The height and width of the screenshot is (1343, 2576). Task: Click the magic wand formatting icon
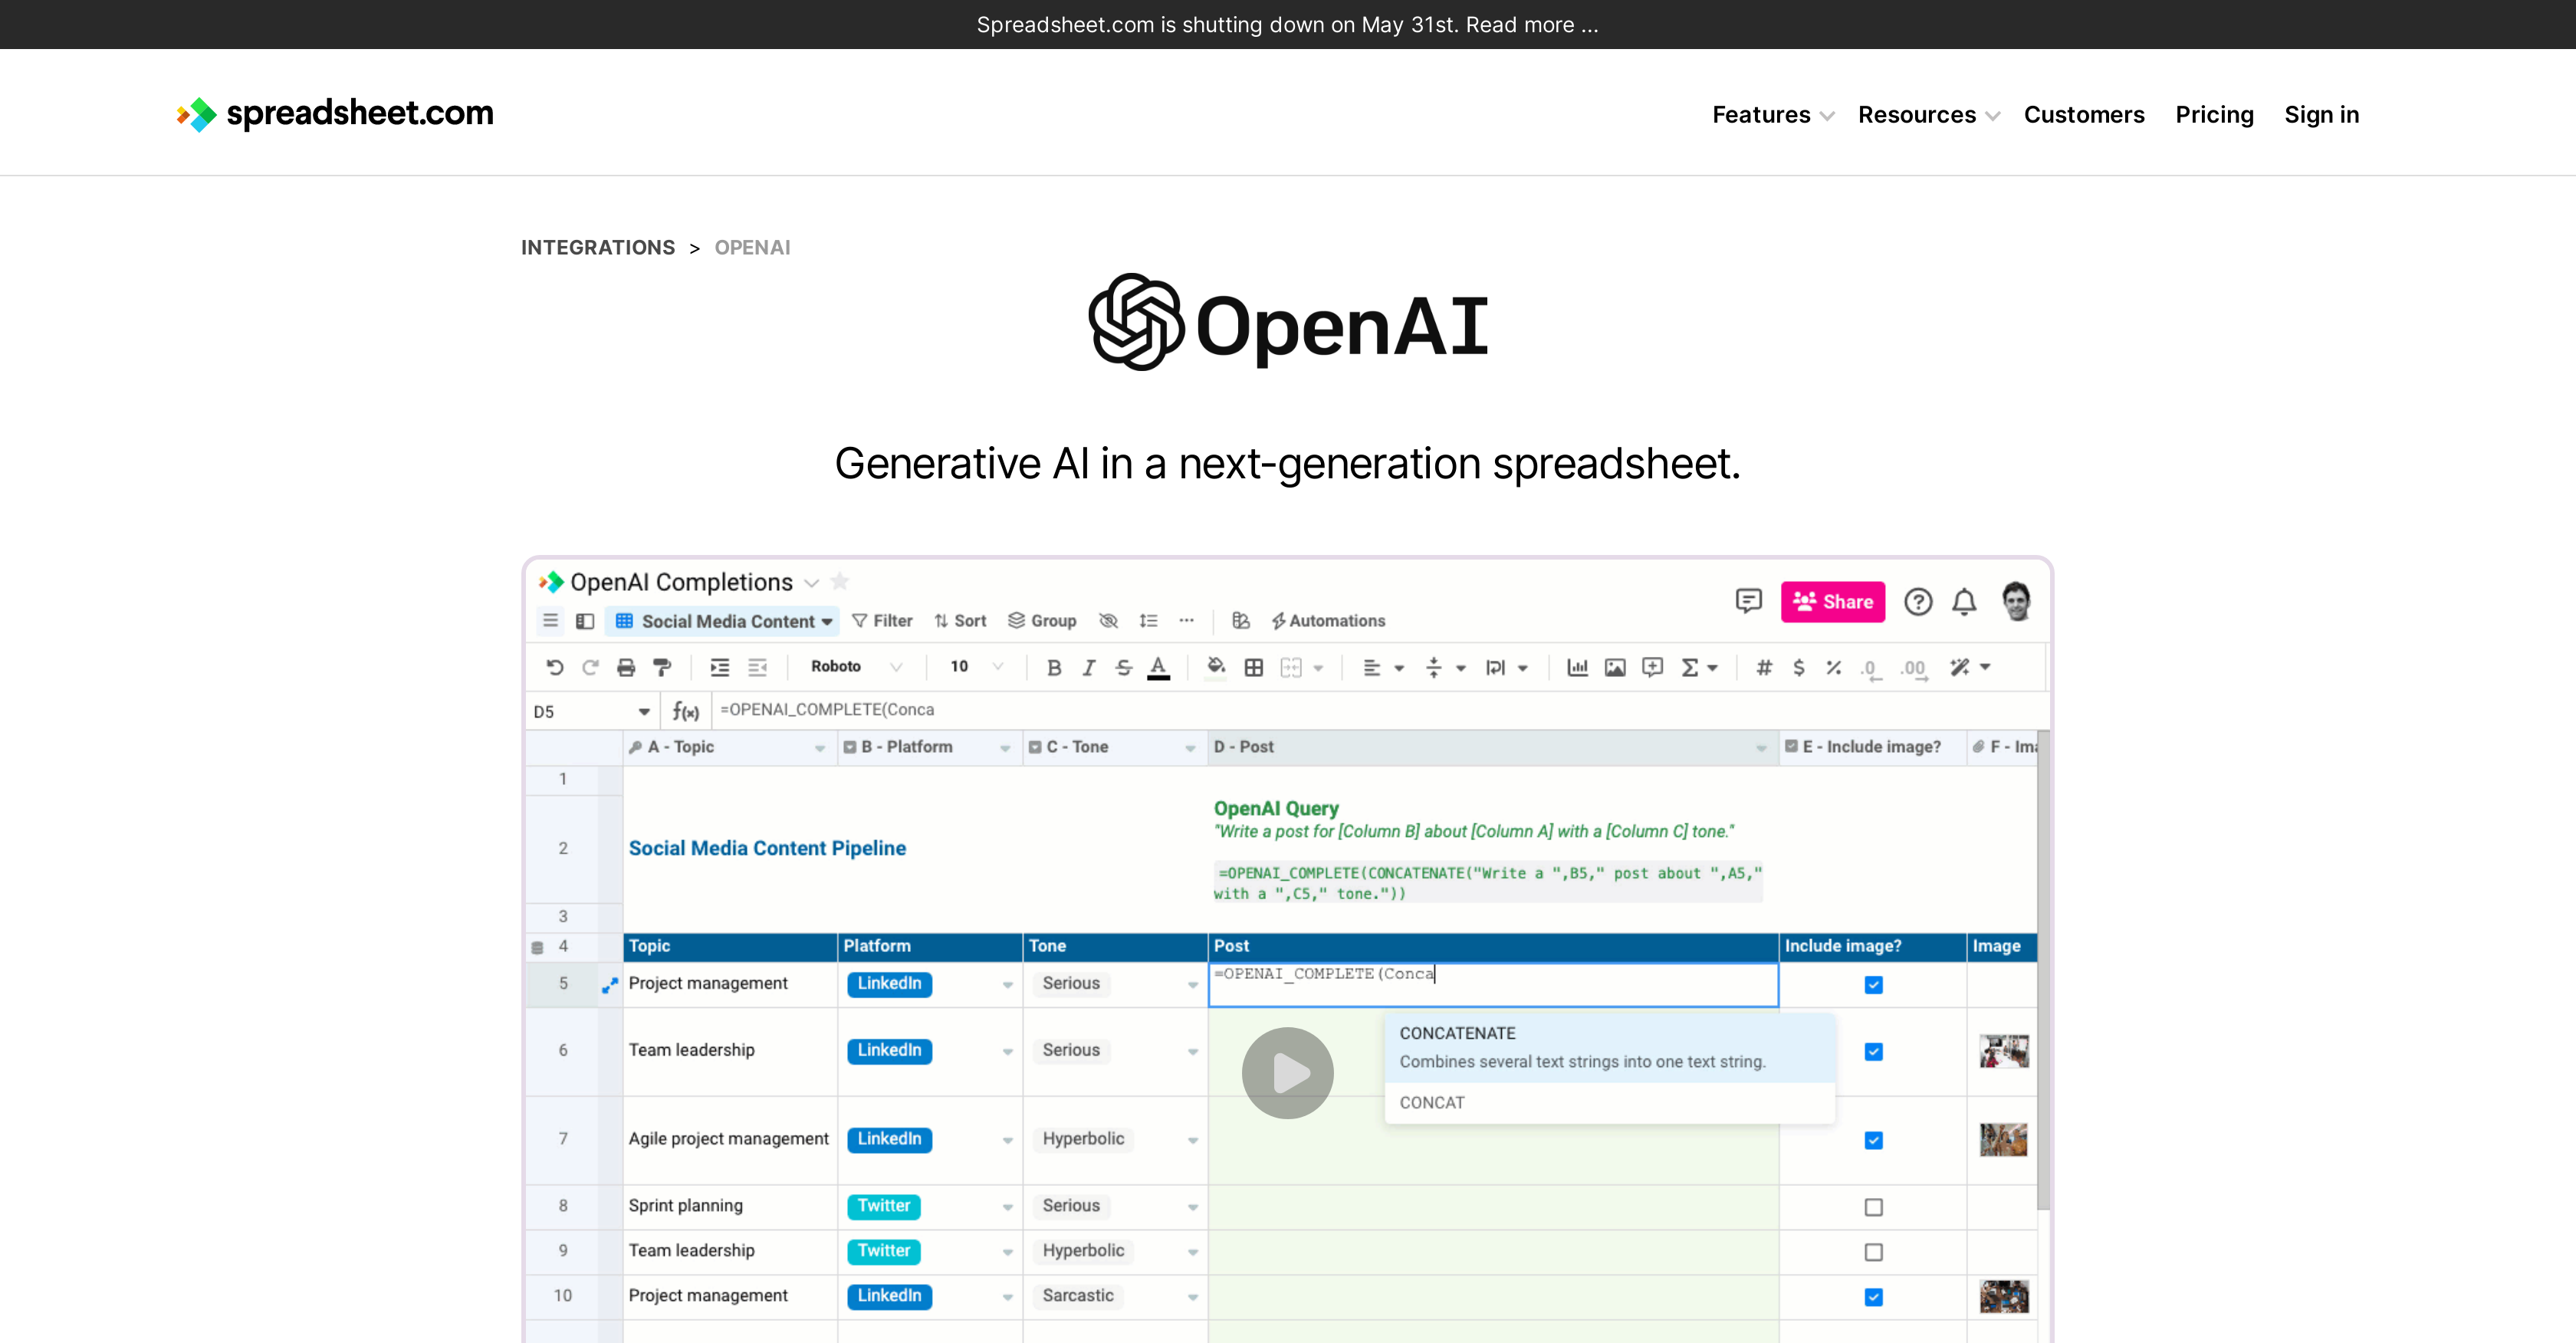coord(1960,667)
